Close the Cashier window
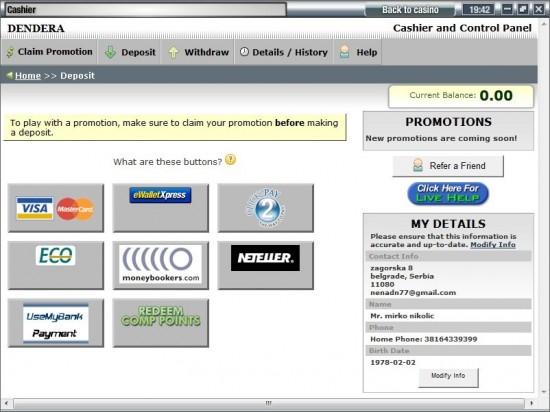The height and width of the screenshot is (412, 550). point(539,9)
